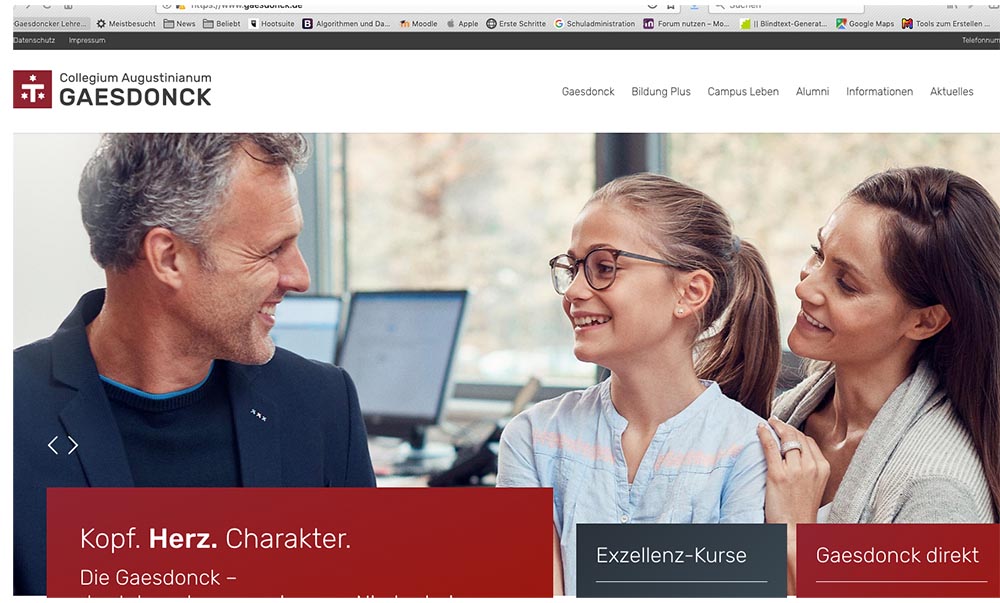Open the Apple bookmark
Image resolution: width=1000 pixels, height=603 pixels.
[x=462, y=24]
